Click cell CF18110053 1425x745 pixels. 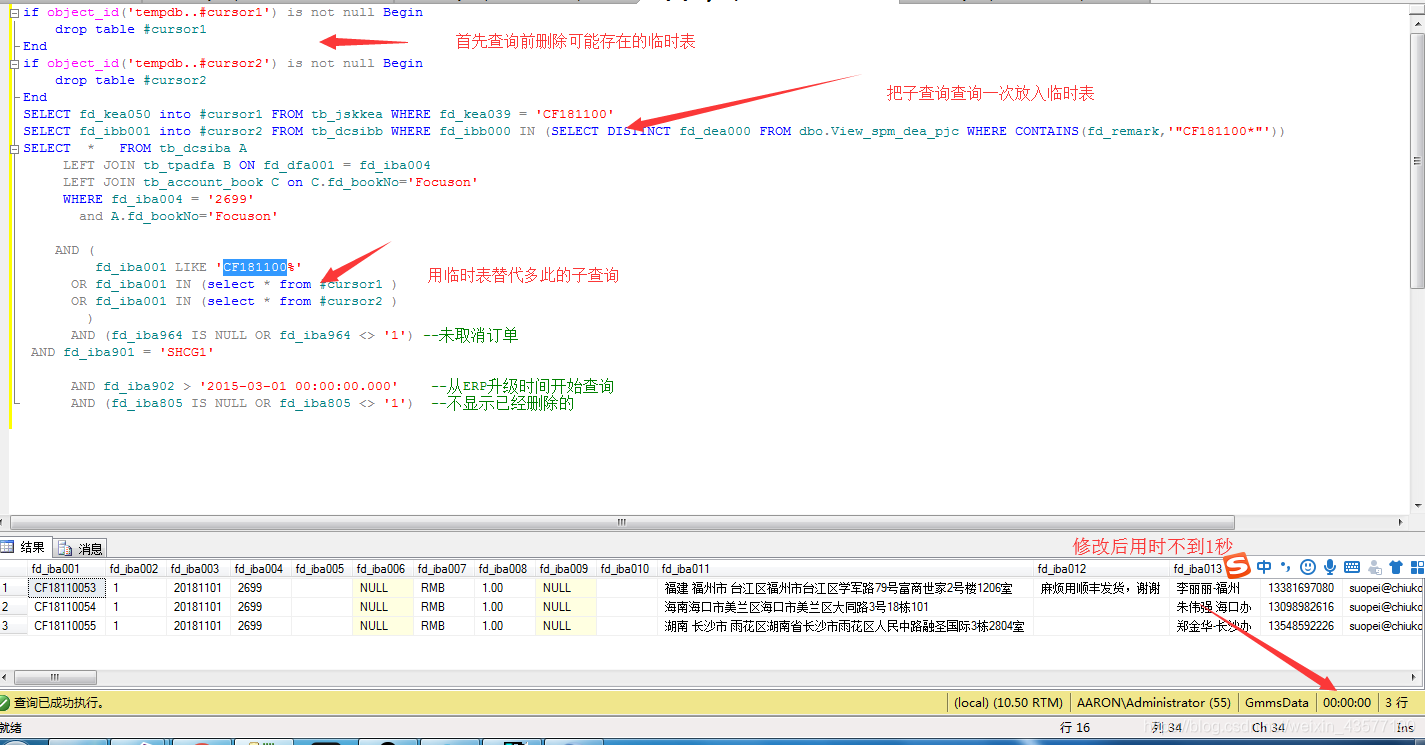[66, 588]
